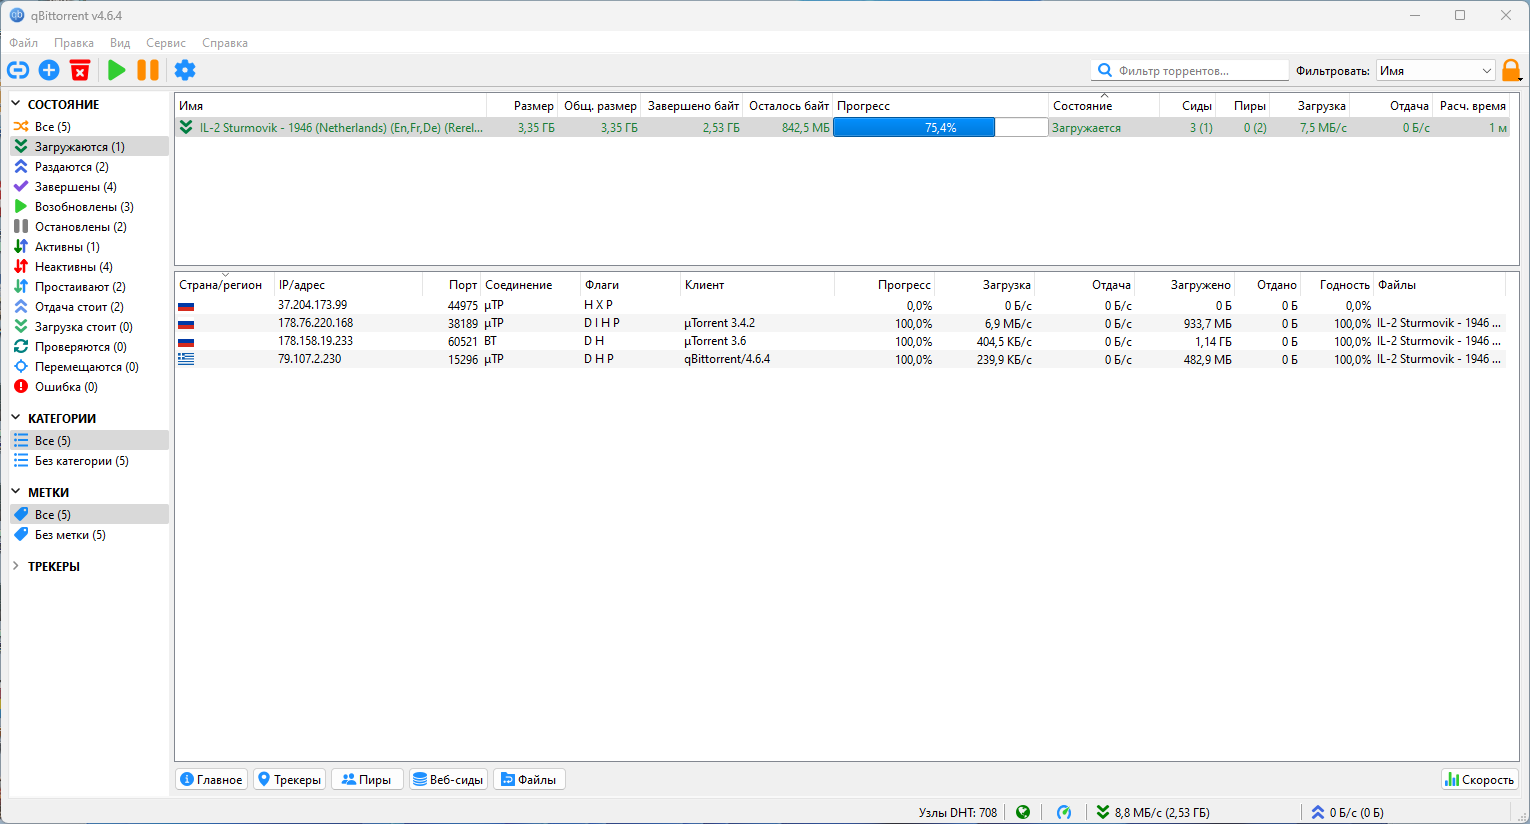Click the green resume play icon
The width and height of the screenshot is (1530, 824).
(x=117, y=70)
